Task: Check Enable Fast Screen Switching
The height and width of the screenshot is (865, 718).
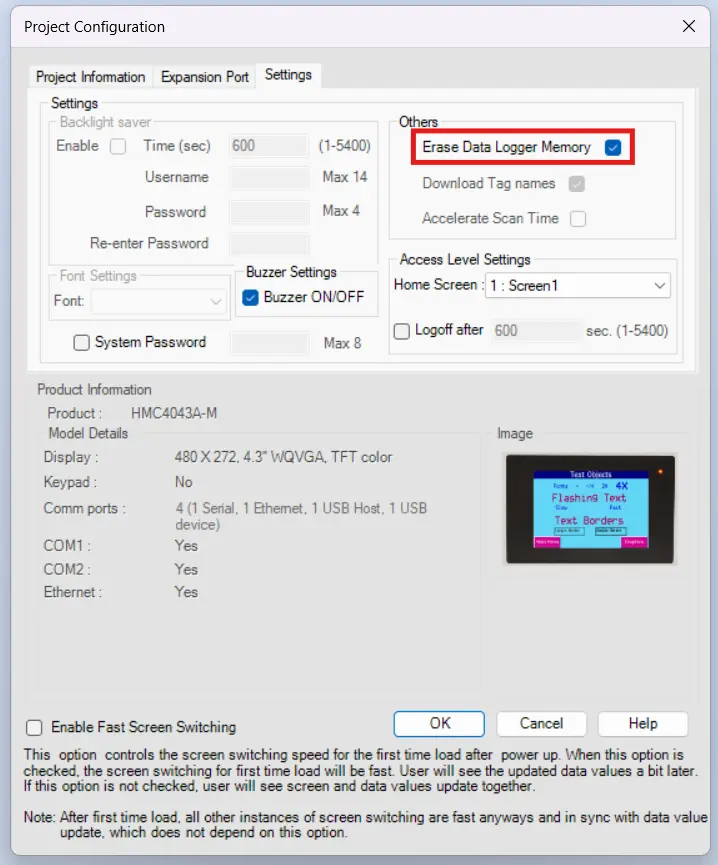Action: coord(34,728)
